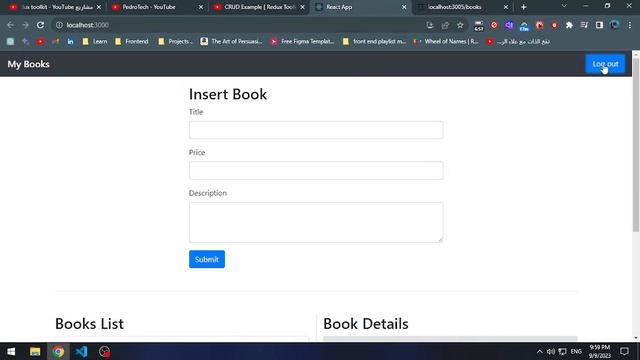This screenshot has height=360, width=640.
Task: Submit the Insert Book form
Action: [207, 259]
